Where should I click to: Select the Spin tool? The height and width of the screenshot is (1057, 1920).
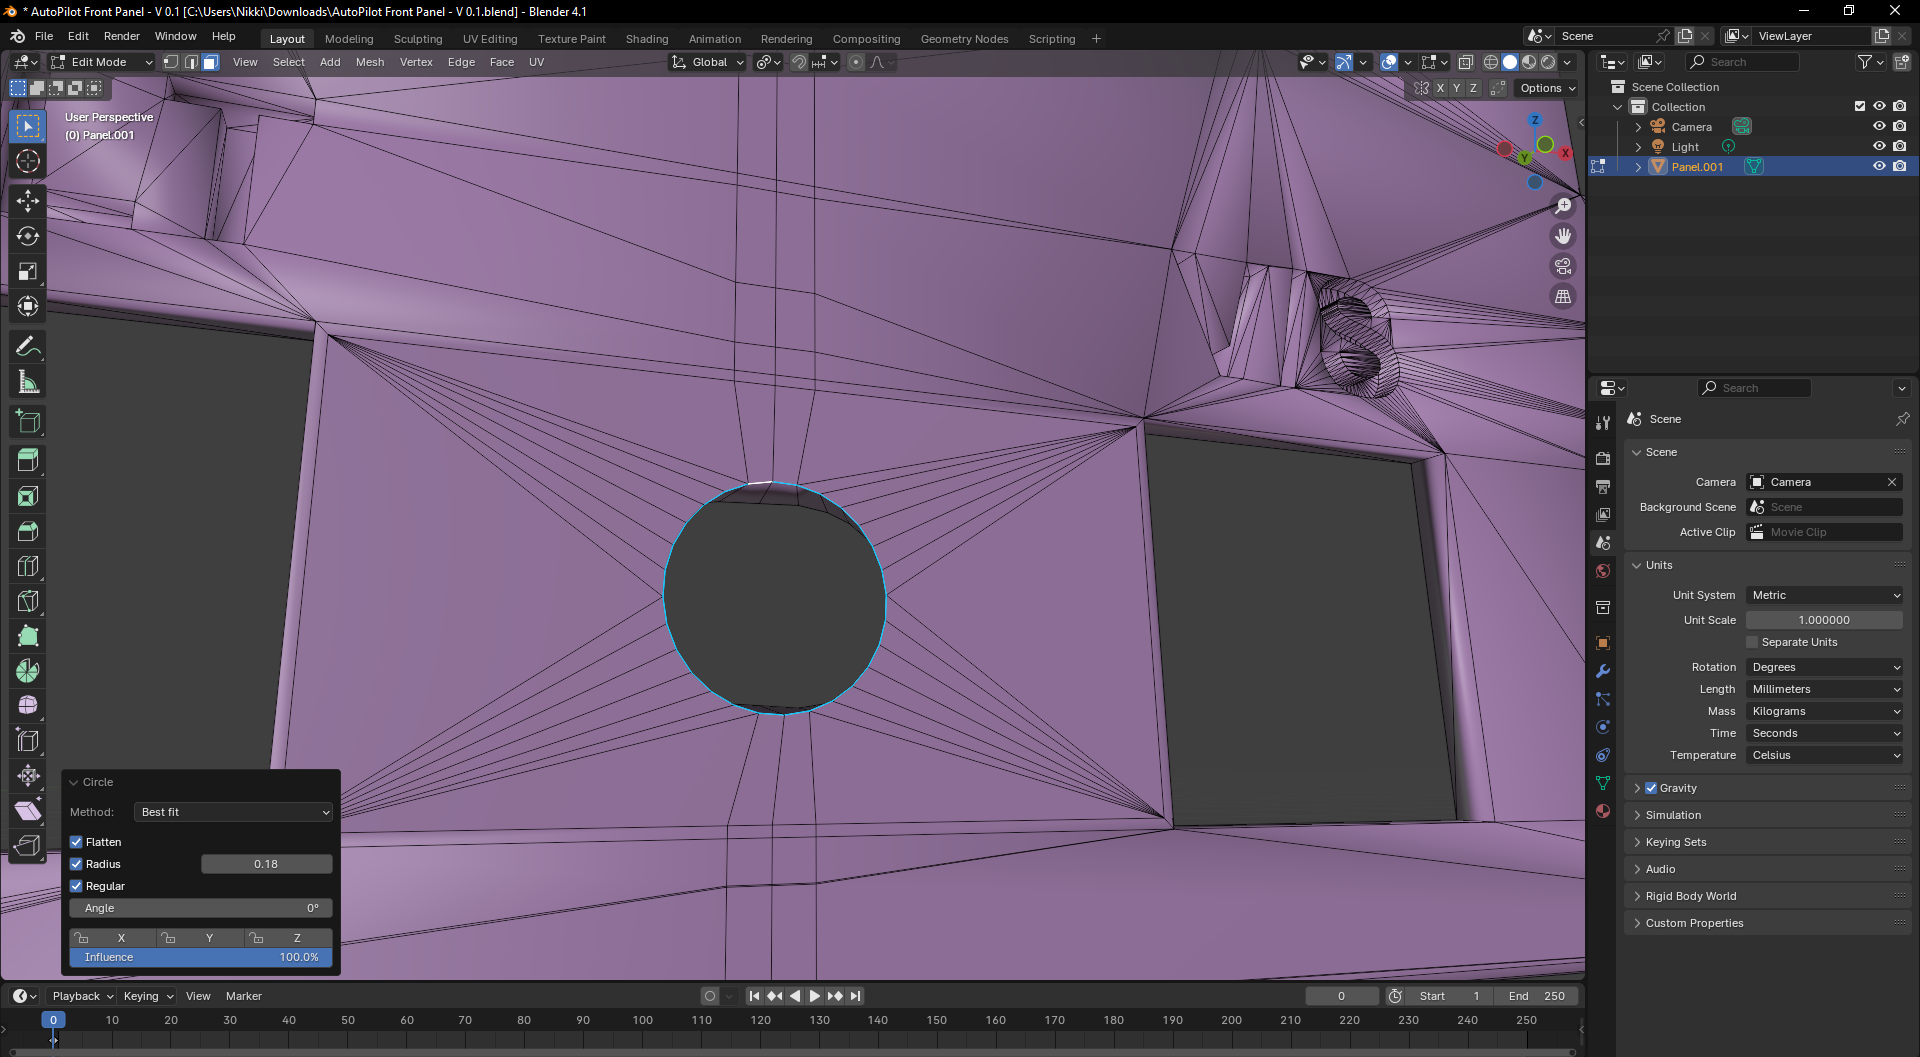pos(28,671)
